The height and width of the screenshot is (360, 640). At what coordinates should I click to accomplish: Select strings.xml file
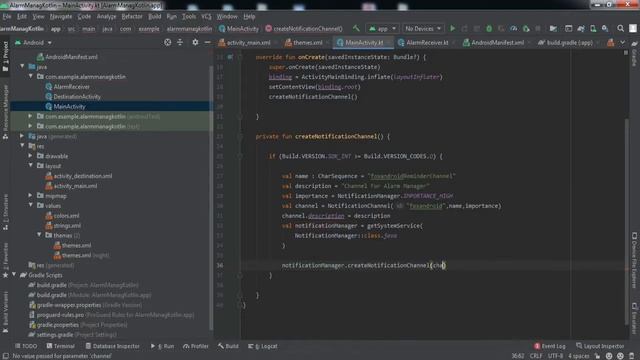click(67, 225)
